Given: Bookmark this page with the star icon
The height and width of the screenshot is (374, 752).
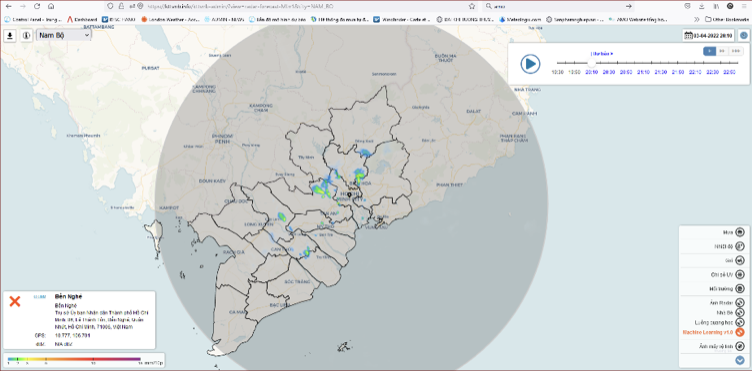Looking at the screenshot, I should (472, 6).
